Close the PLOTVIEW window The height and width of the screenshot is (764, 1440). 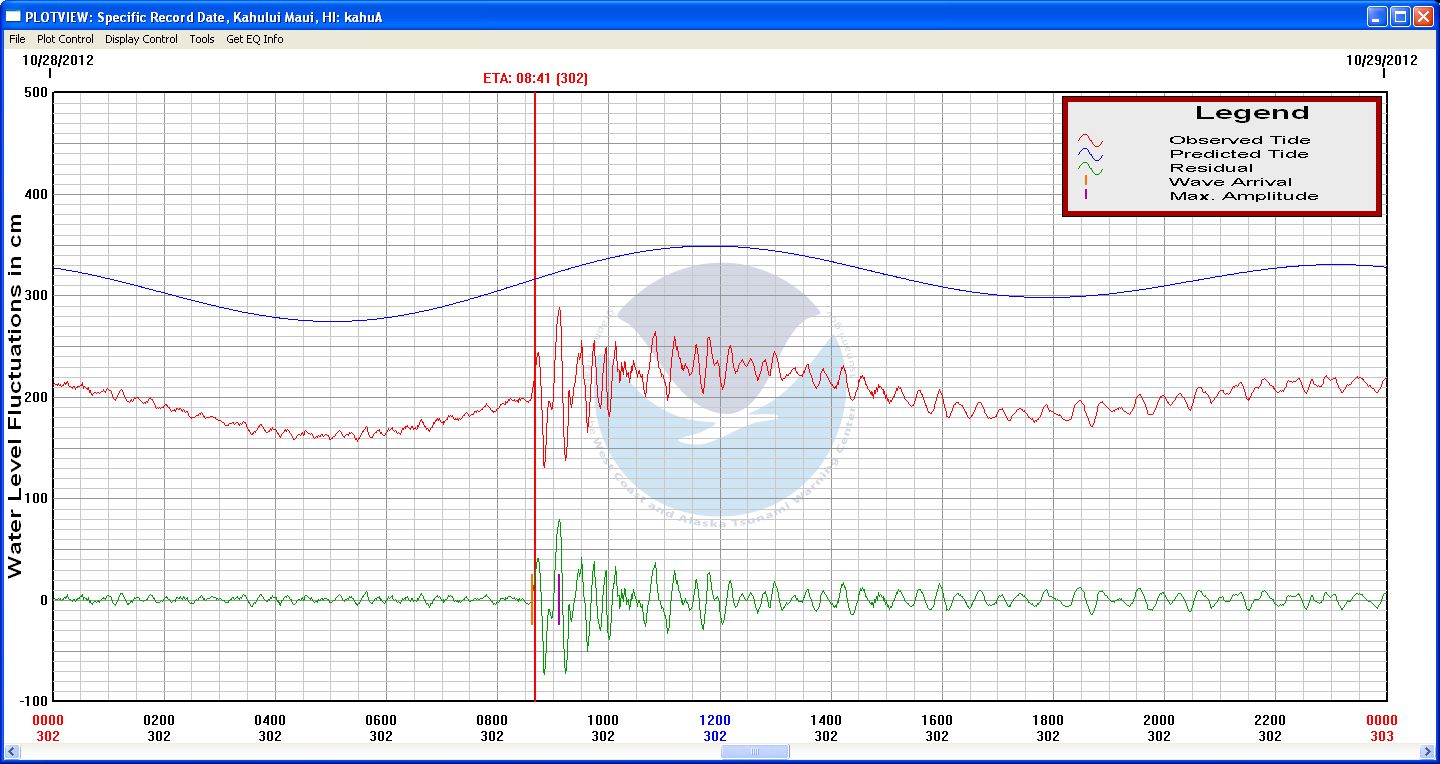pos(1423,16)
